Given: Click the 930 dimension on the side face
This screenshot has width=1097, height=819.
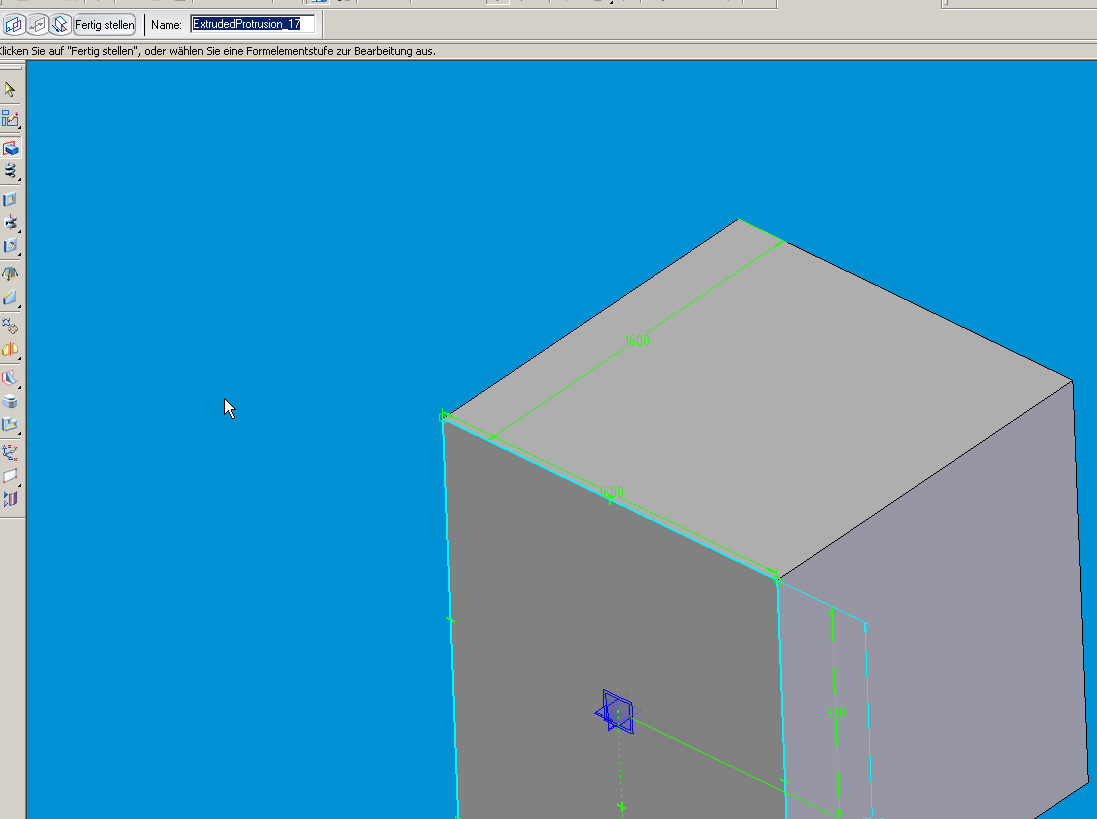Looking at the screenshot, I should click(836, 713).
